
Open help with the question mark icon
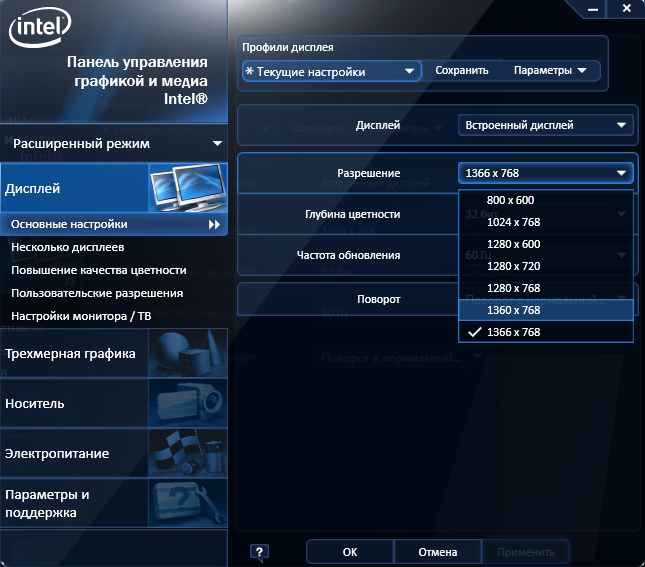tap(259, 552)
